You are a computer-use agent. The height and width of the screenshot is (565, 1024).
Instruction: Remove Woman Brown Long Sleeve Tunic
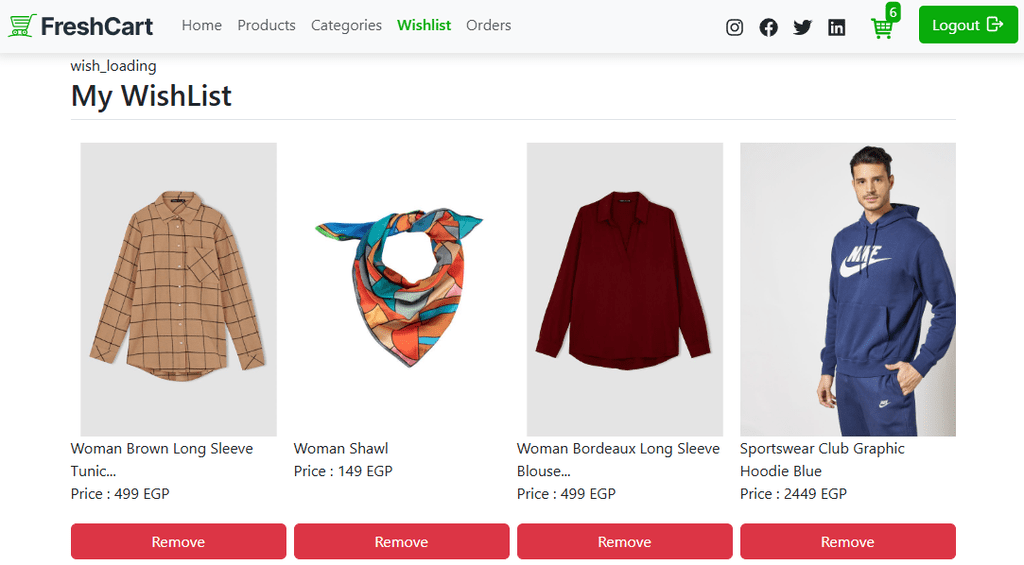178,542
